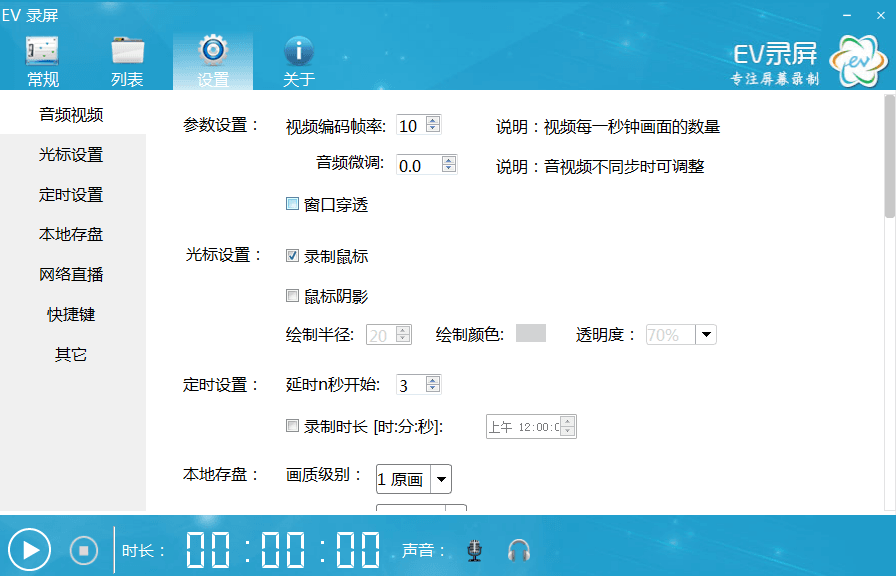
Task: Open the 列表 (List) folder icon
Action: click(x=127, y=52)
